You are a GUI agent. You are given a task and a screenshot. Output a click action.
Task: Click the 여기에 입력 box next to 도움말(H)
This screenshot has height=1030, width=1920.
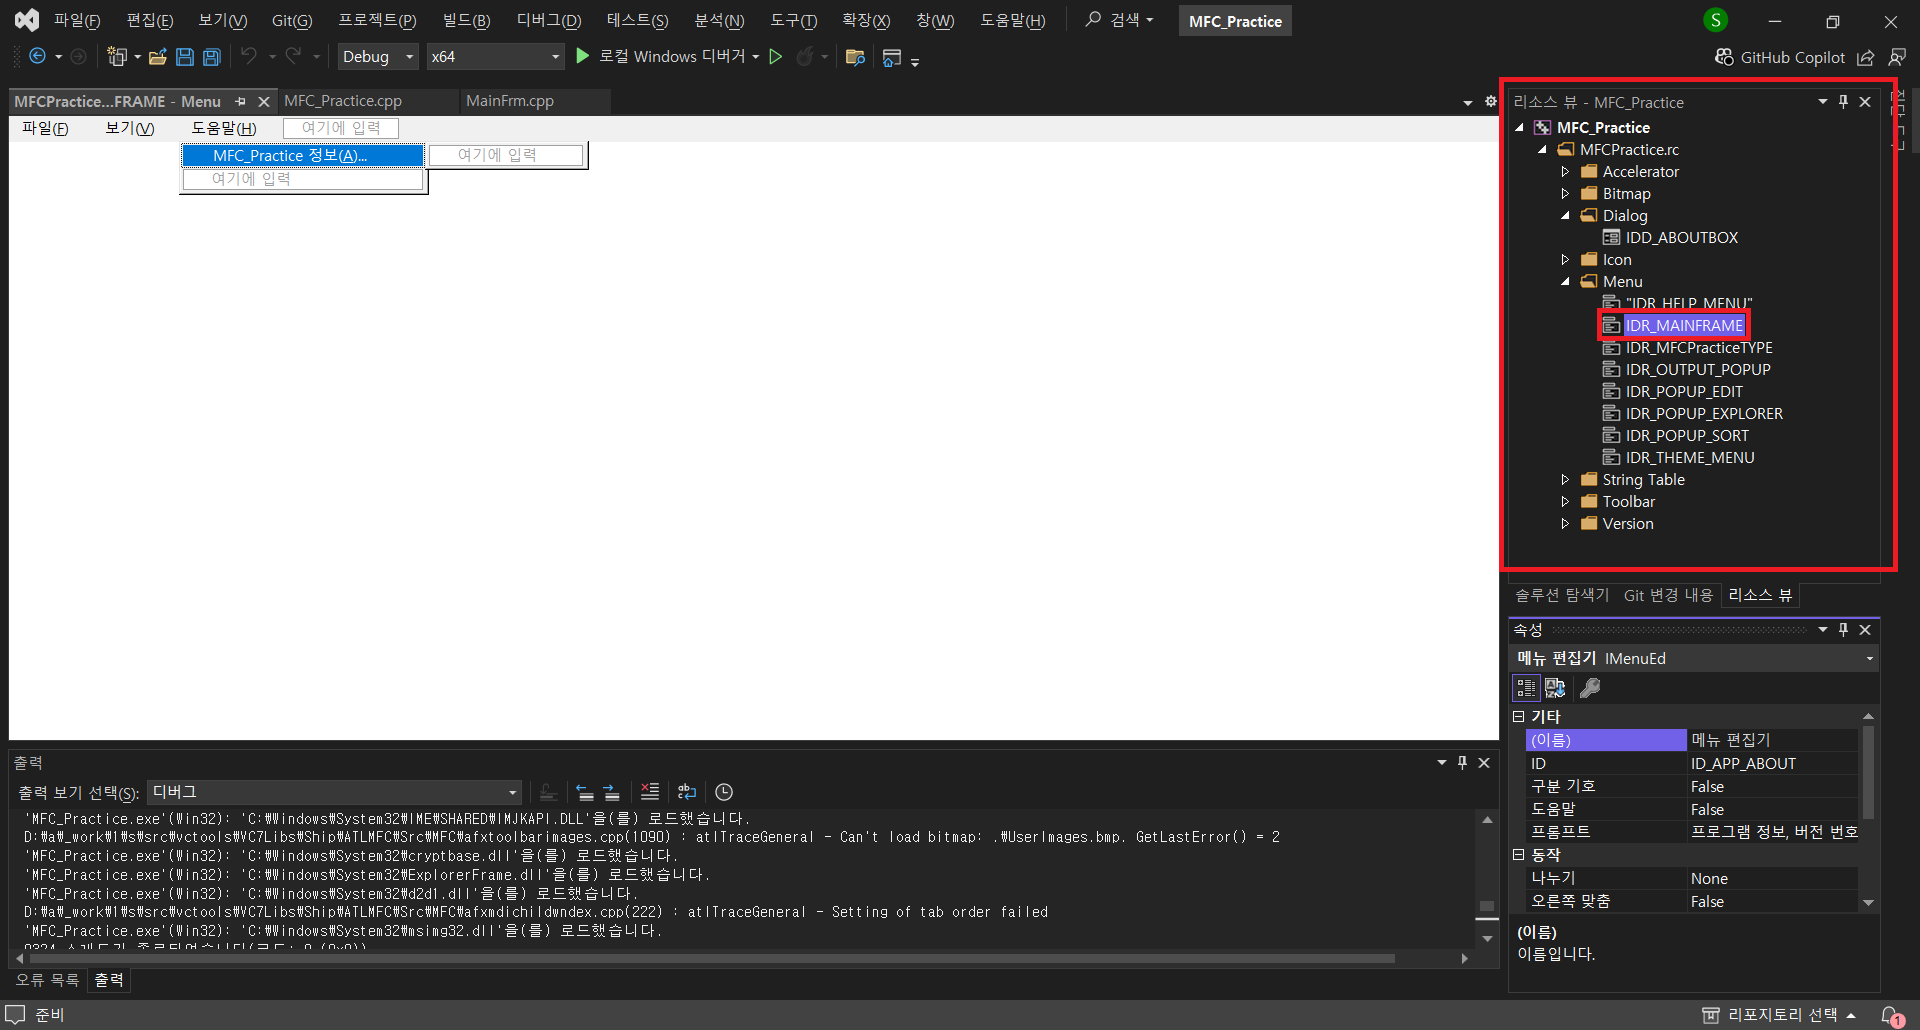[341, 128]
